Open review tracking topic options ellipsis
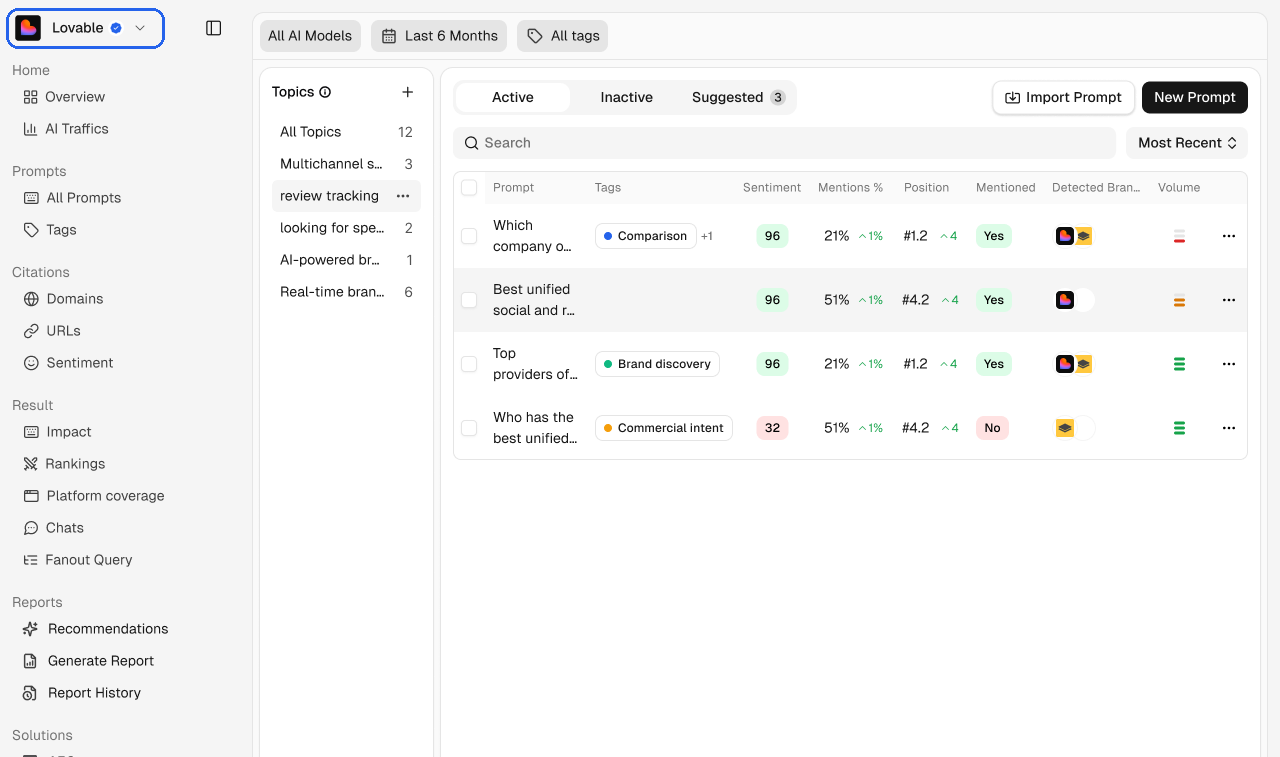 403,196
